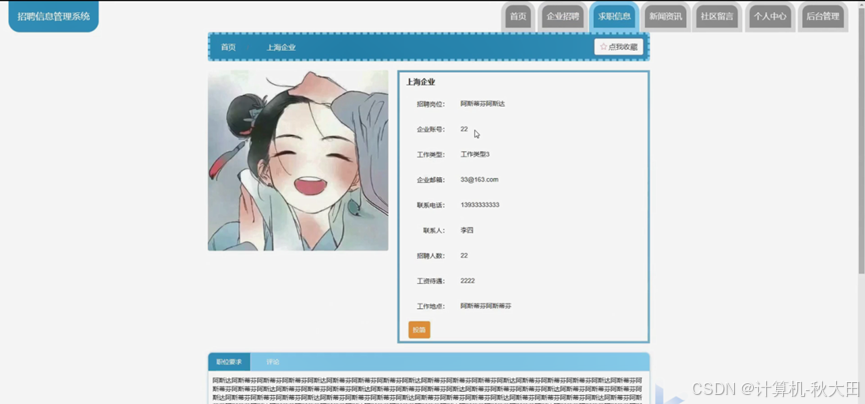This screenshot has height=404, width=865.
Task: Open the 新闻资讯 tab
Action: [665, 16]
